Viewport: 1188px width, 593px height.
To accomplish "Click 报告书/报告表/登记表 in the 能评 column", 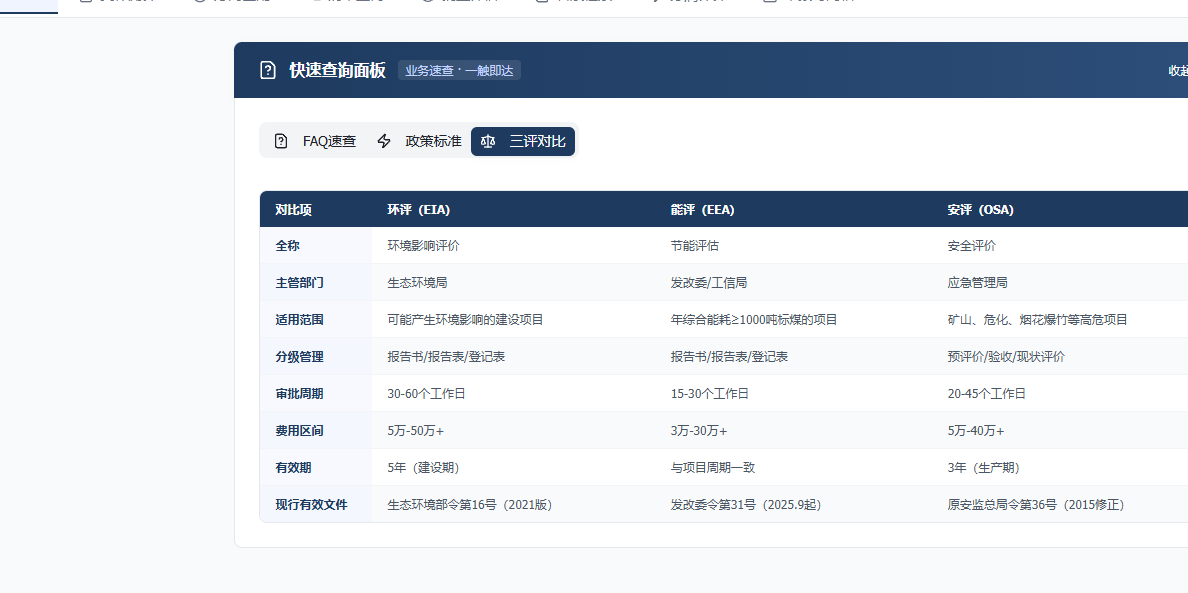I will pos(729,356).
